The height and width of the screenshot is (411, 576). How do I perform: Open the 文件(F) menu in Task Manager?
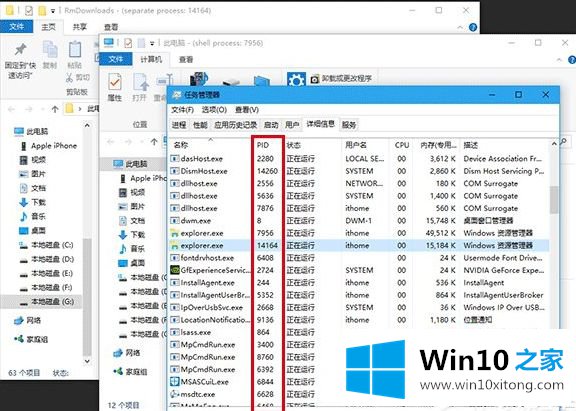point(182,110)
